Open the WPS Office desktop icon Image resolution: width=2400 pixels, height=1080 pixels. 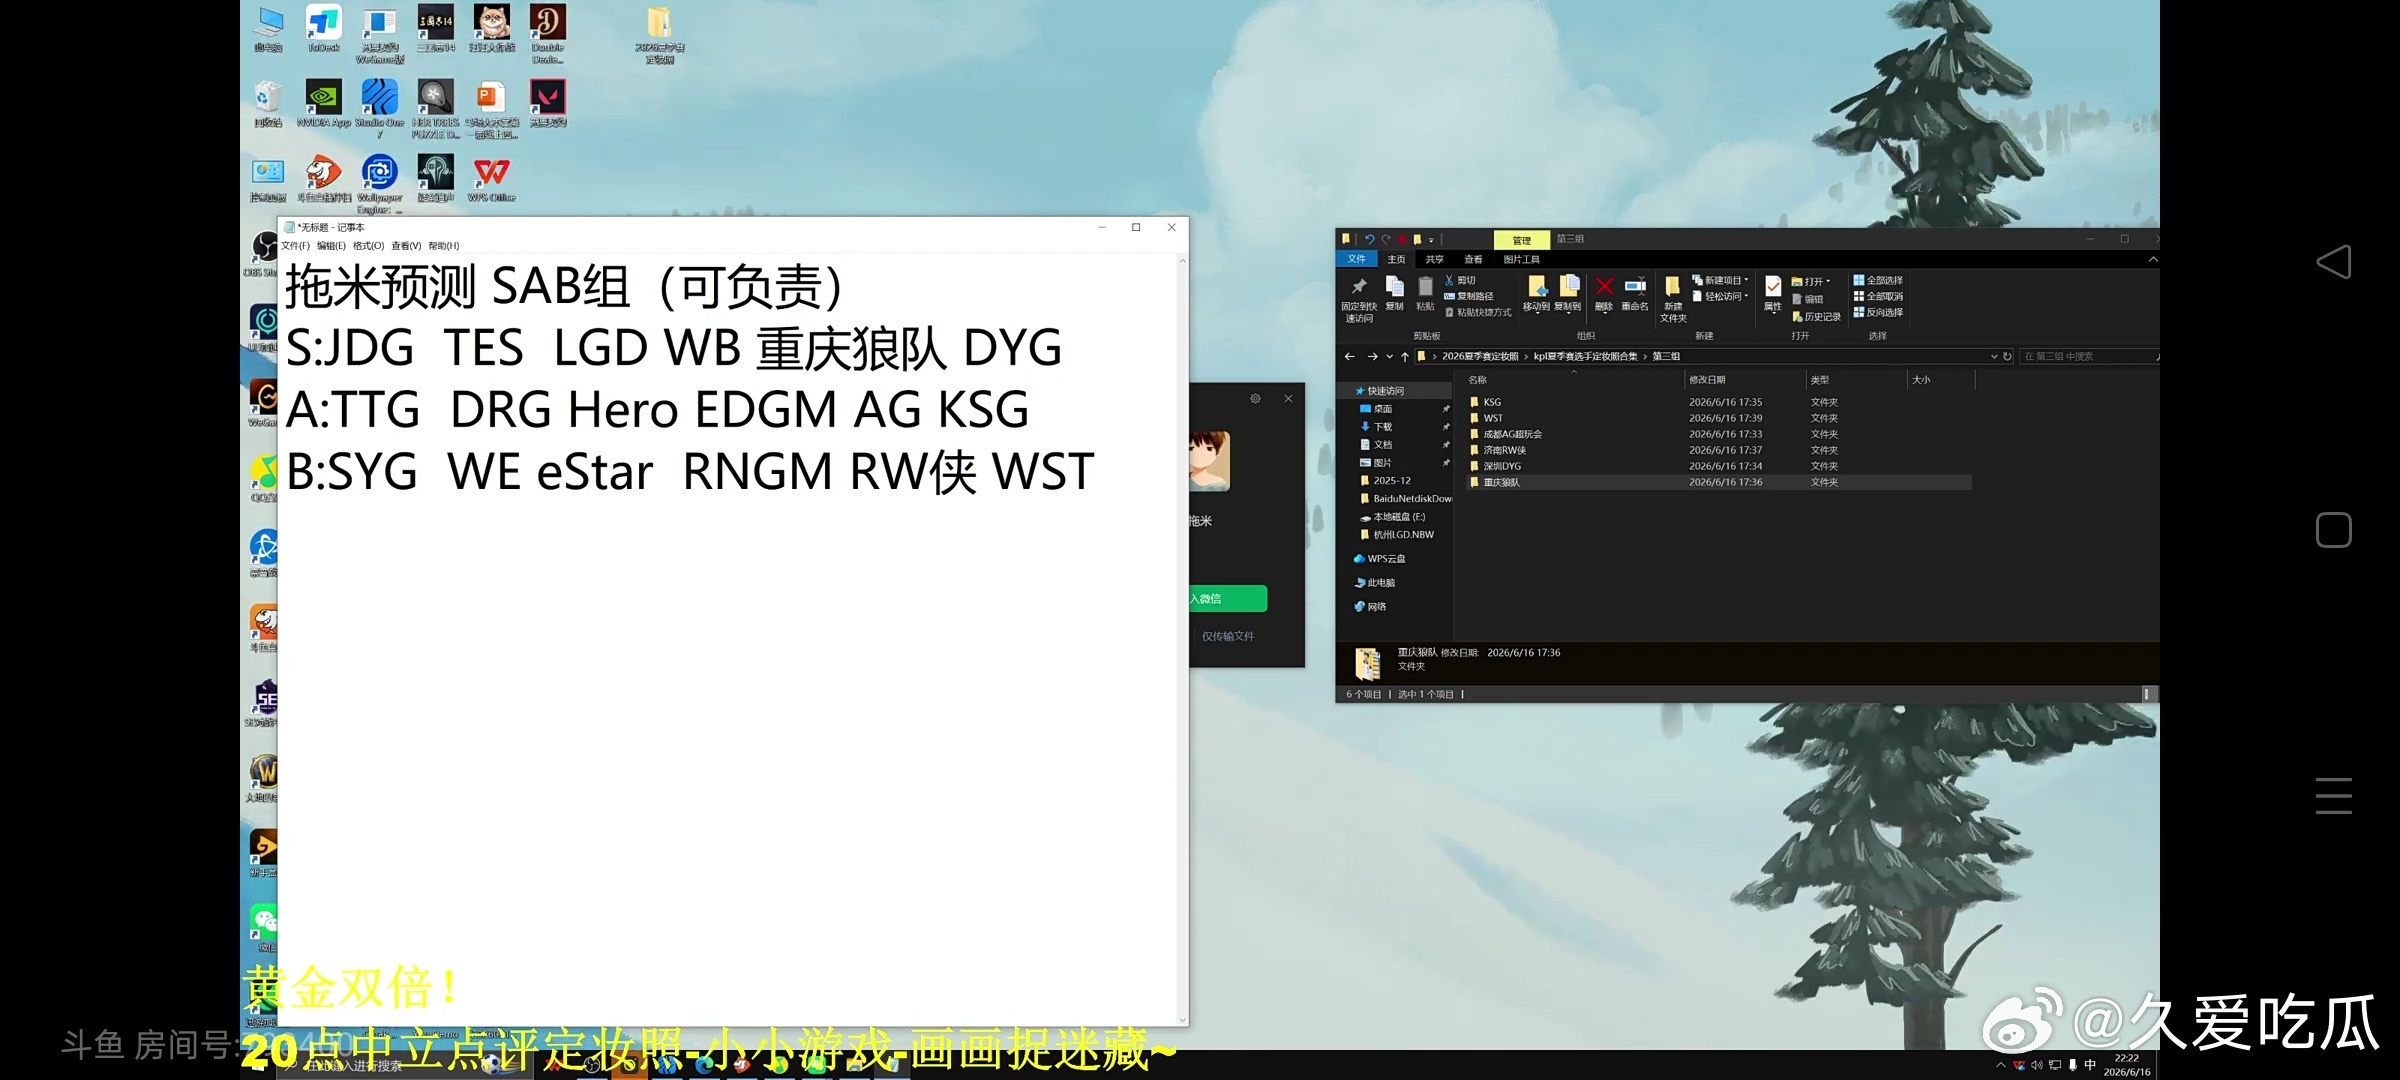(491, 180)
